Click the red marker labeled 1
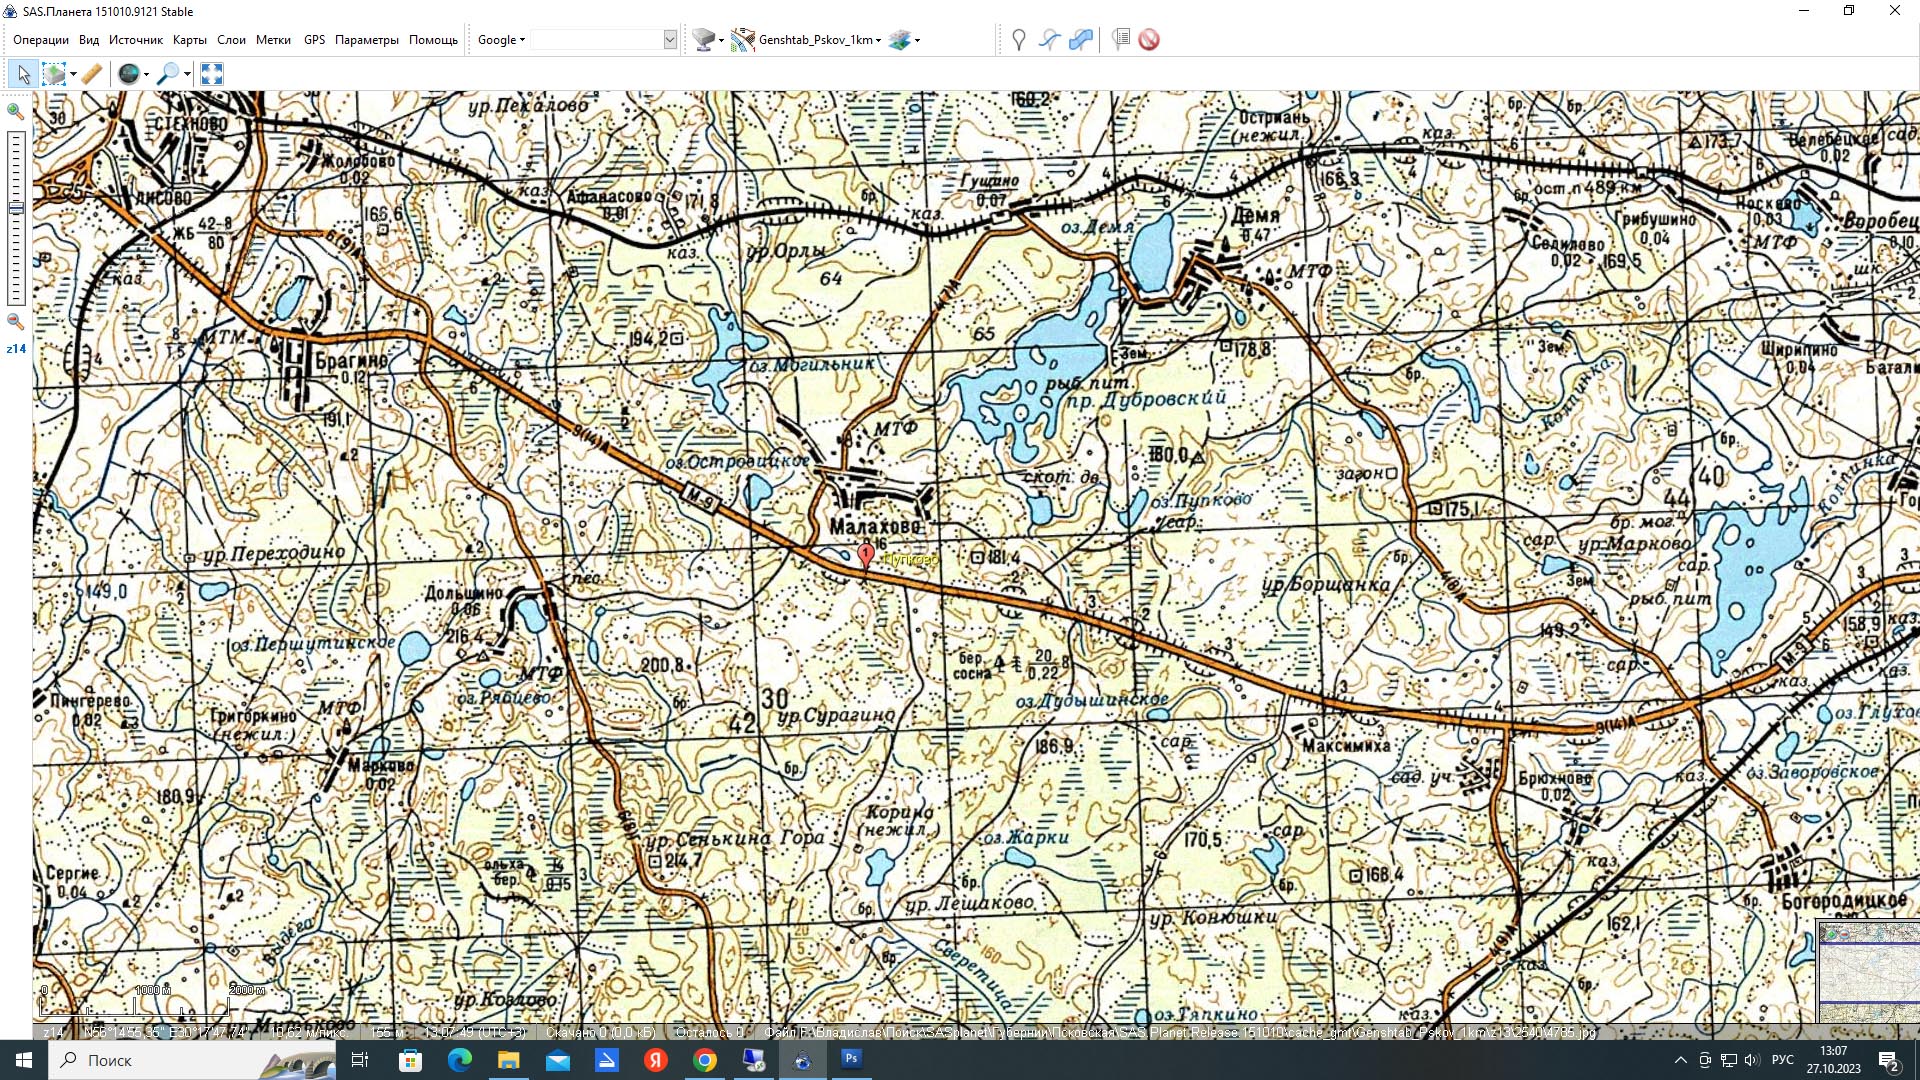This screenshot has height=1080, width=1920. [x=866, y=553]
